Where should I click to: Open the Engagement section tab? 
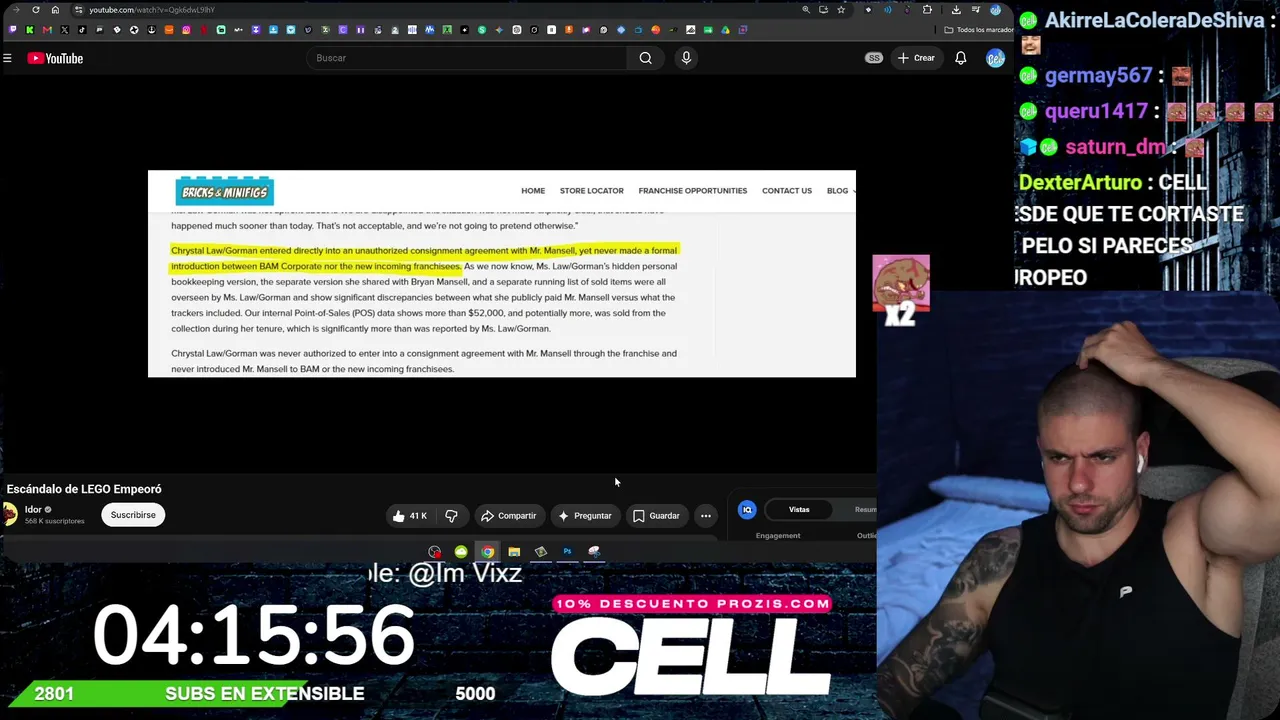[x=778, y=536]
